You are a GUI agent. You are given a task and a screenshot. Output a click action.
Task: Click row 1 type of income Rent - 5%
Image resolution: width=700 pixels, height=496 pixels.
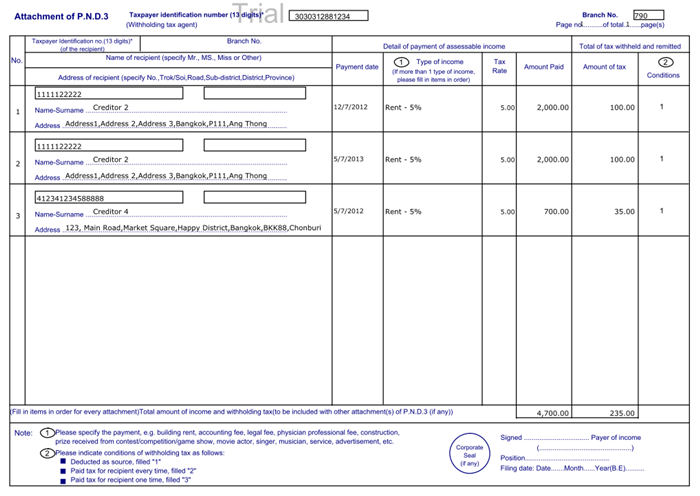tap(403, 108)
